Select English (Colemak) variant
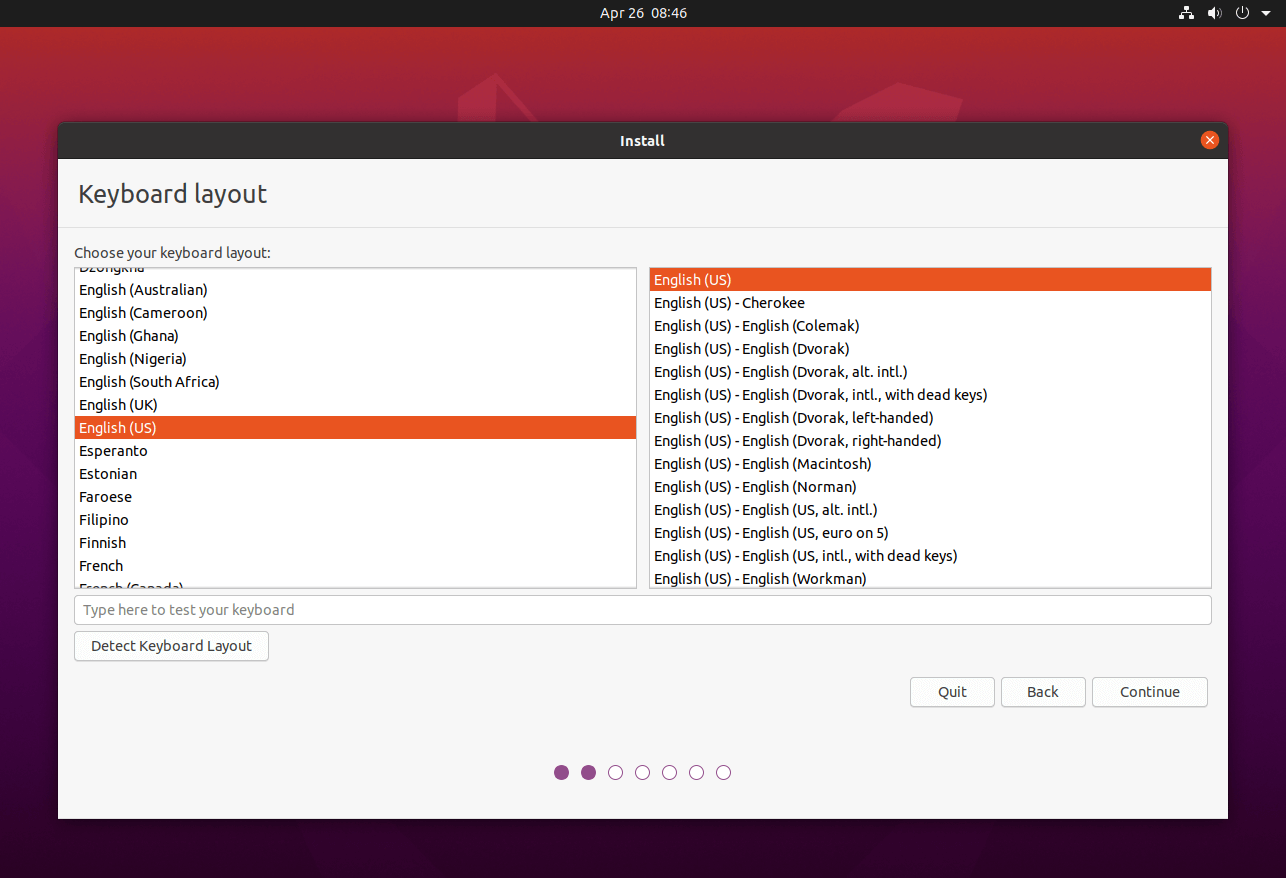The width and height of the screenshot is (1286, 878). (x=930, y=326)
